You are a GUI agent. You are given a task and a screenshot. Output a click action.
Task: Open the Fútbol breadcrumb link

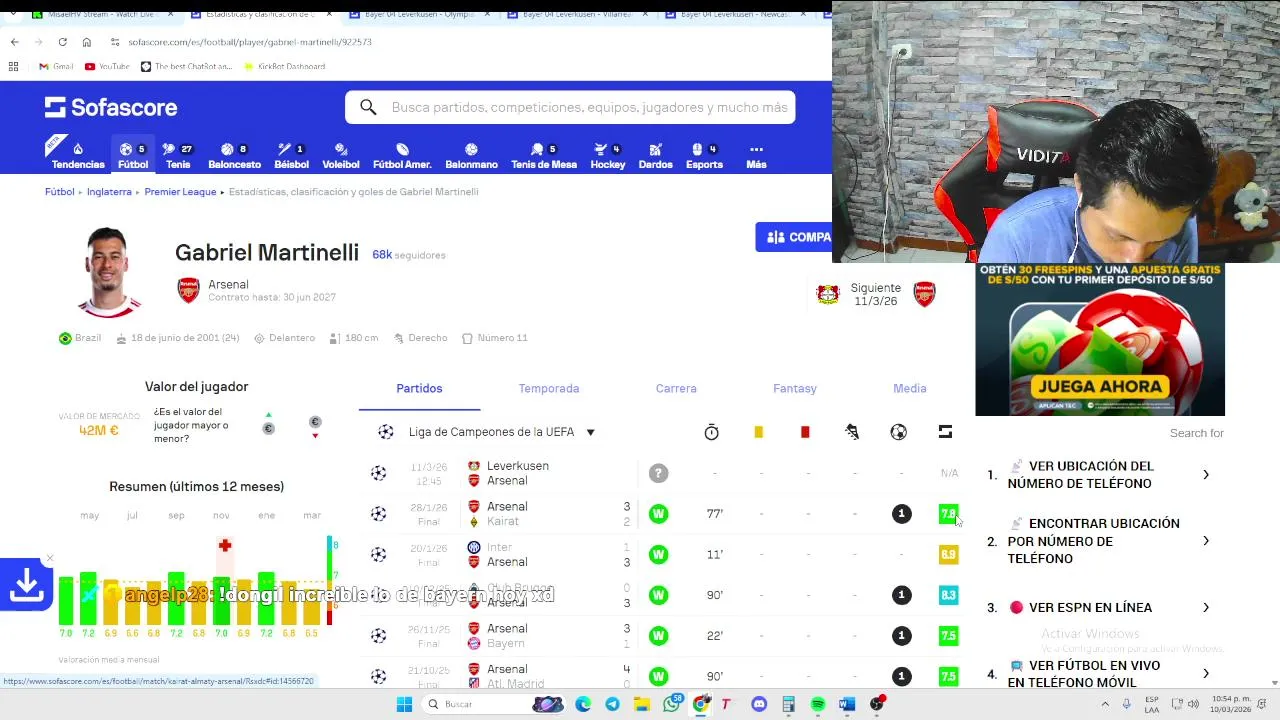(x=59, y=192)
